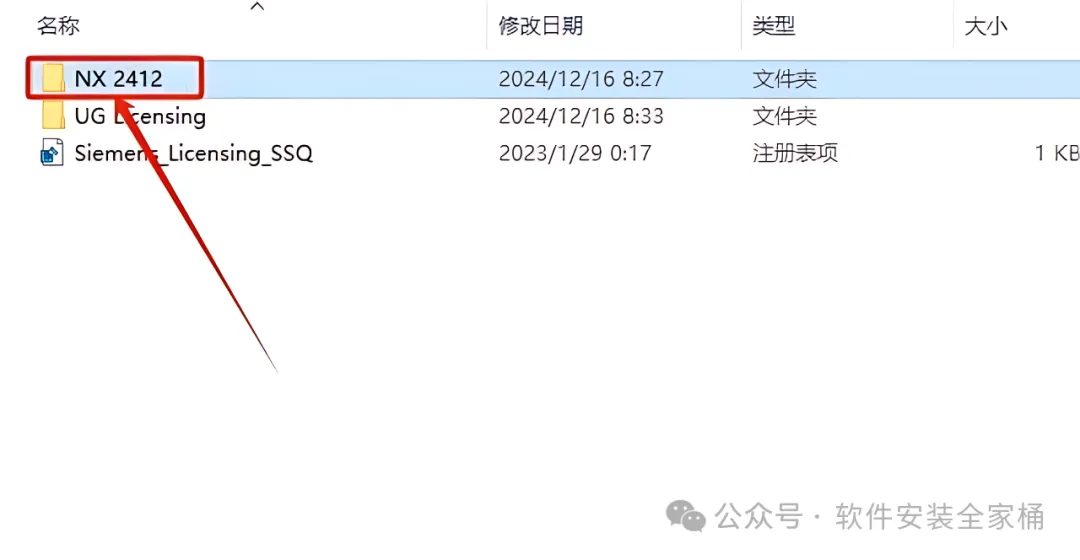Select the Siemens_Licensing_SSQ file name
The height and width of the screenshot is (560, 1080).
pos(194,153)
